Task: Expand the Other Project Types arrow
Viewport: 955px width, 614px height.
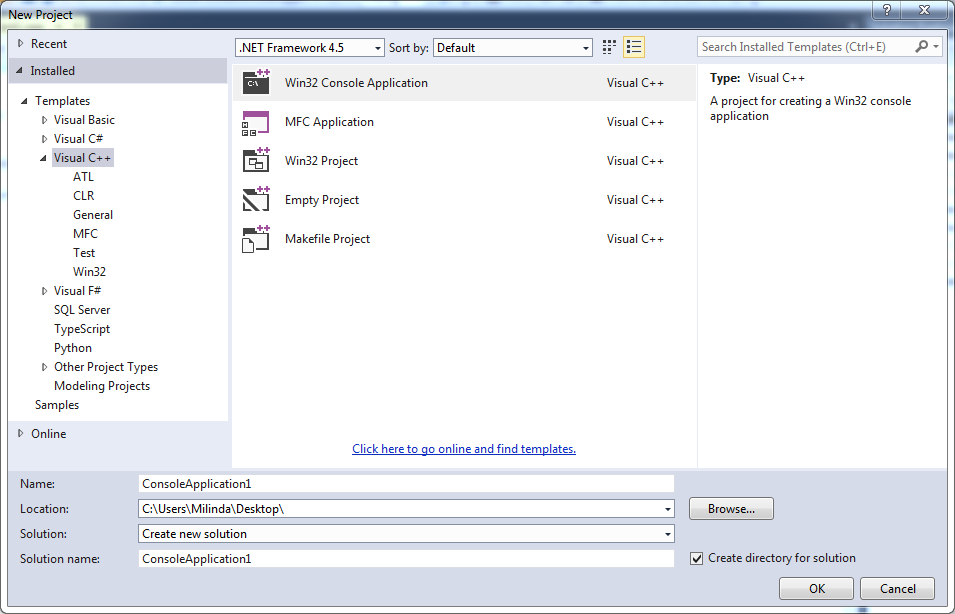Action: [44, 367]
